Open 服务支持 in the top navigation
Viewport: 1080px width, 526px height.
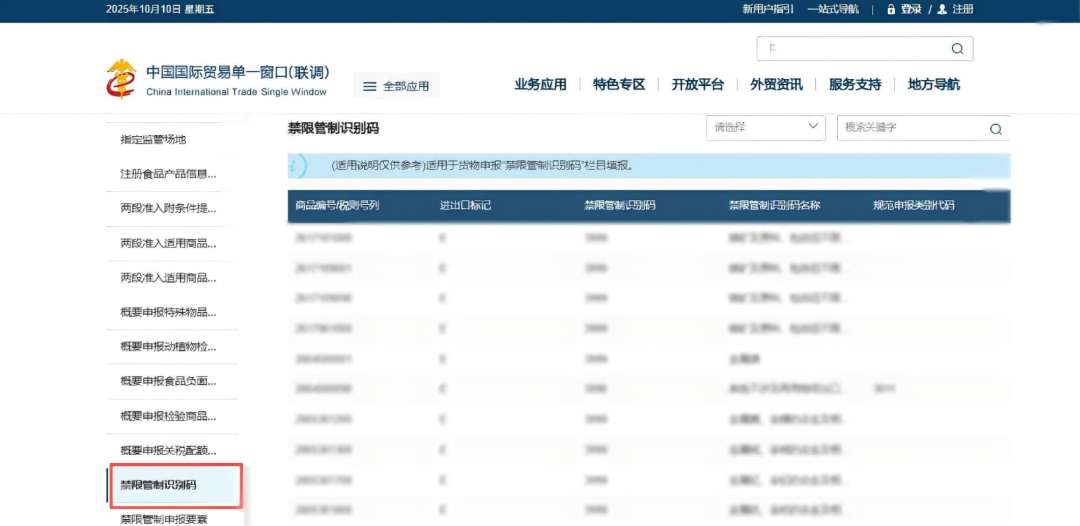tap(855, 85)
